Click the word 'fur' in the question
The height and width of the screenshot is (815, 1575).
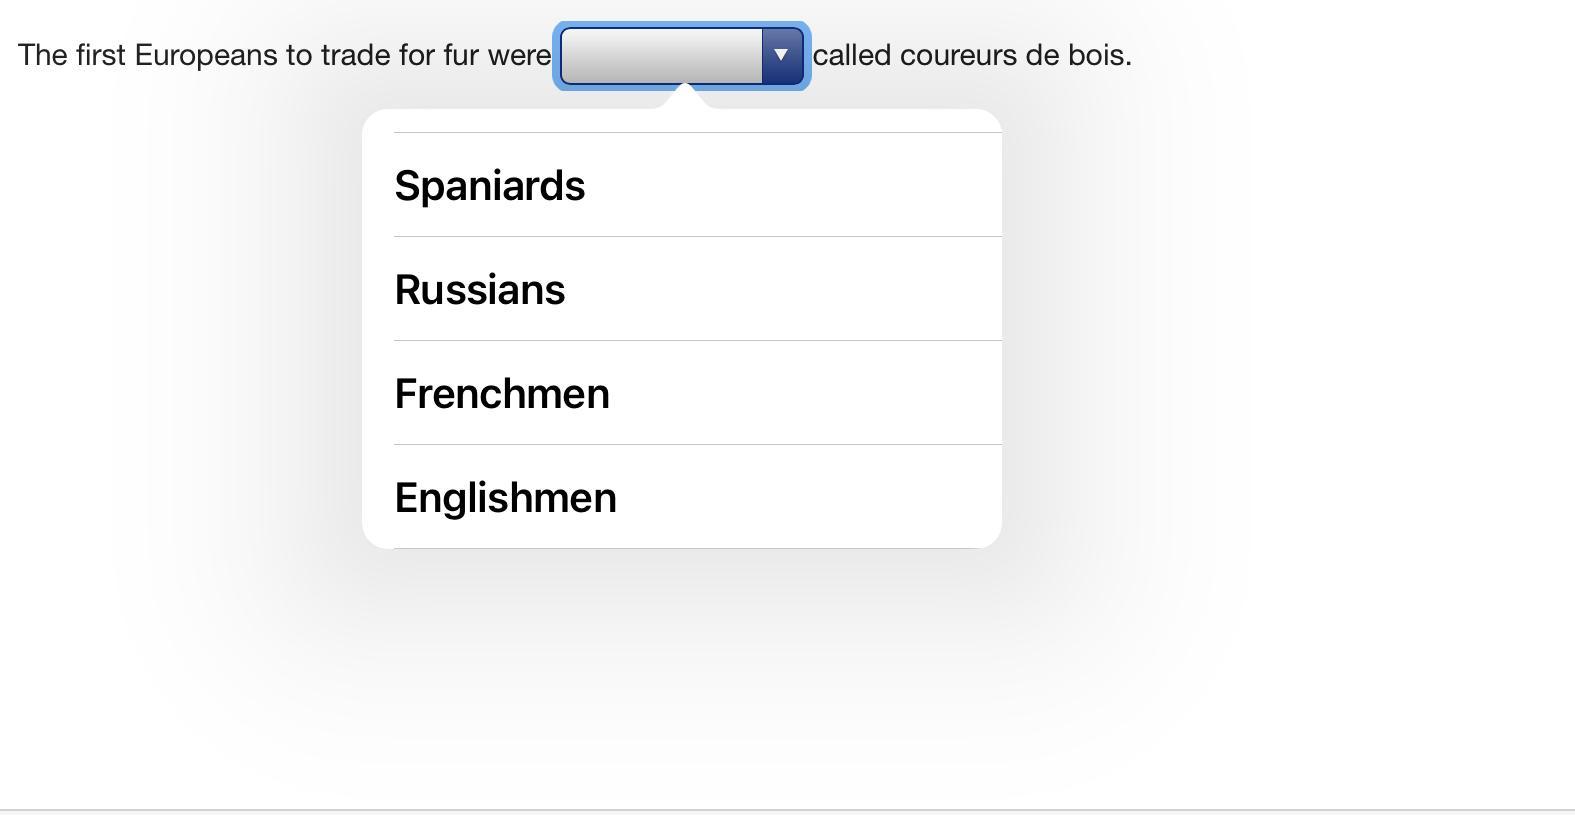[x=461, y=55]
